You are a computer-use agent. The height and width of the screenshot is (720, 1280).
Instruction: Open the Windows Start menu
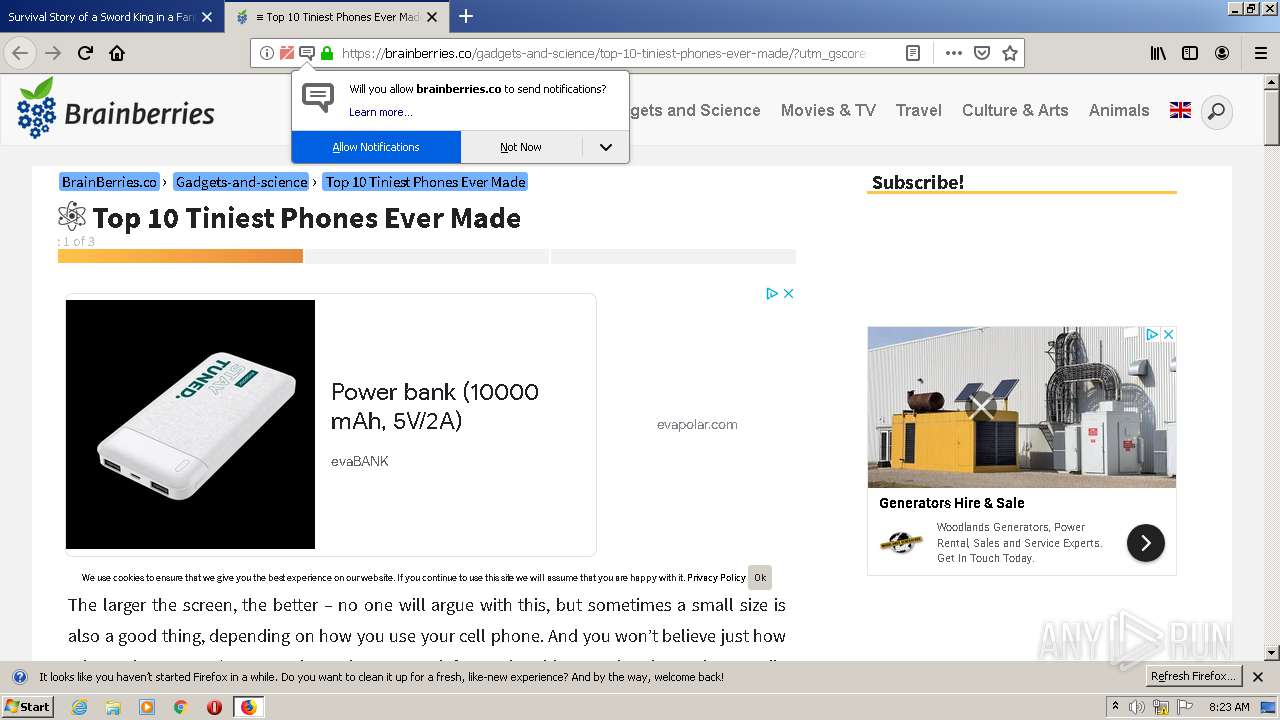[27, 707]
